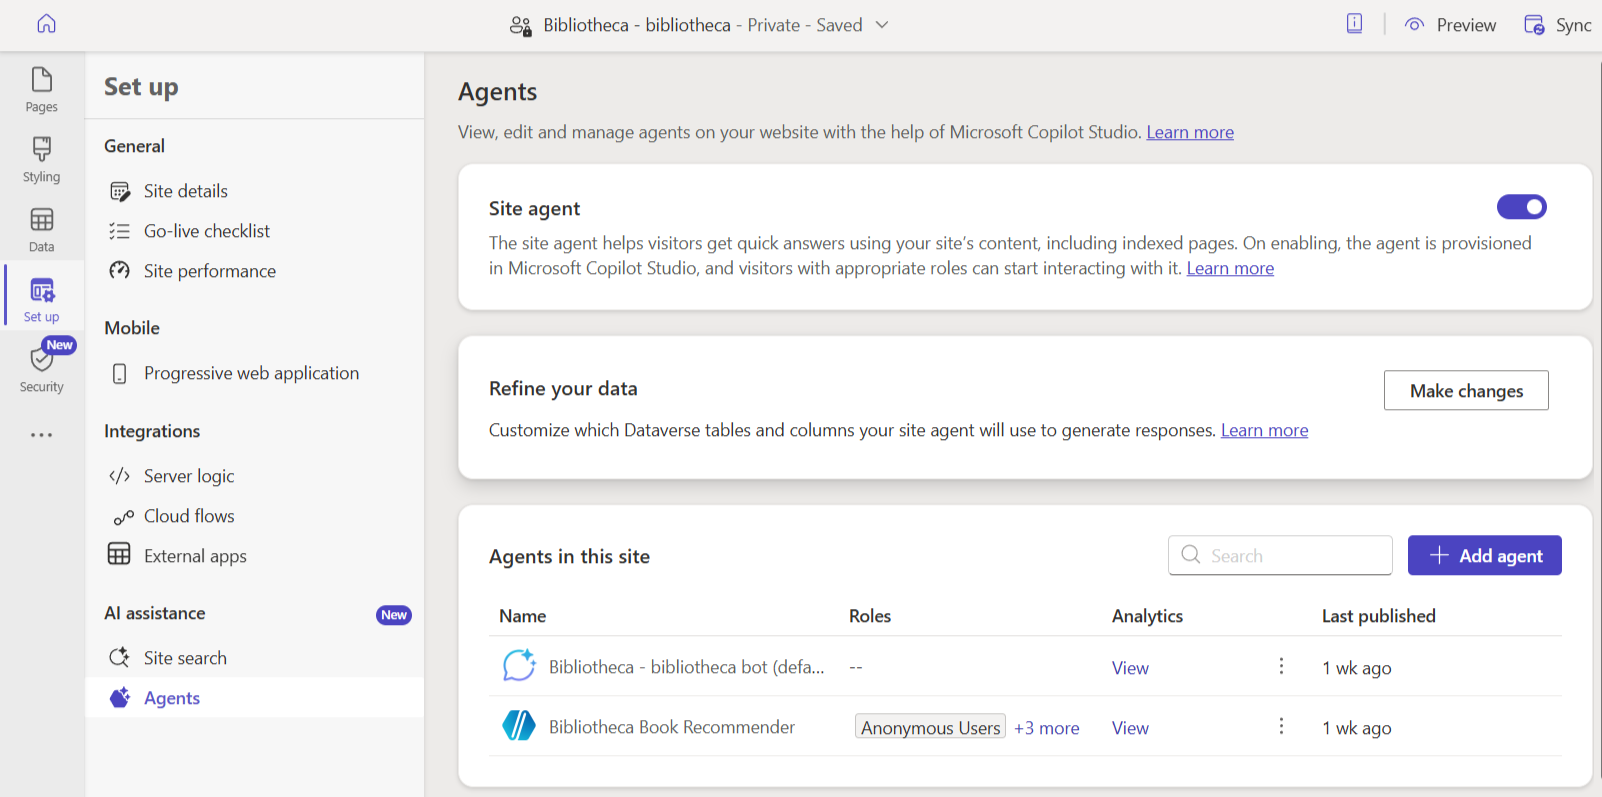Screen dimensions: 1602x797
Task: Open Cloud flows under Integrations
Action: click(x=189, y=516)
